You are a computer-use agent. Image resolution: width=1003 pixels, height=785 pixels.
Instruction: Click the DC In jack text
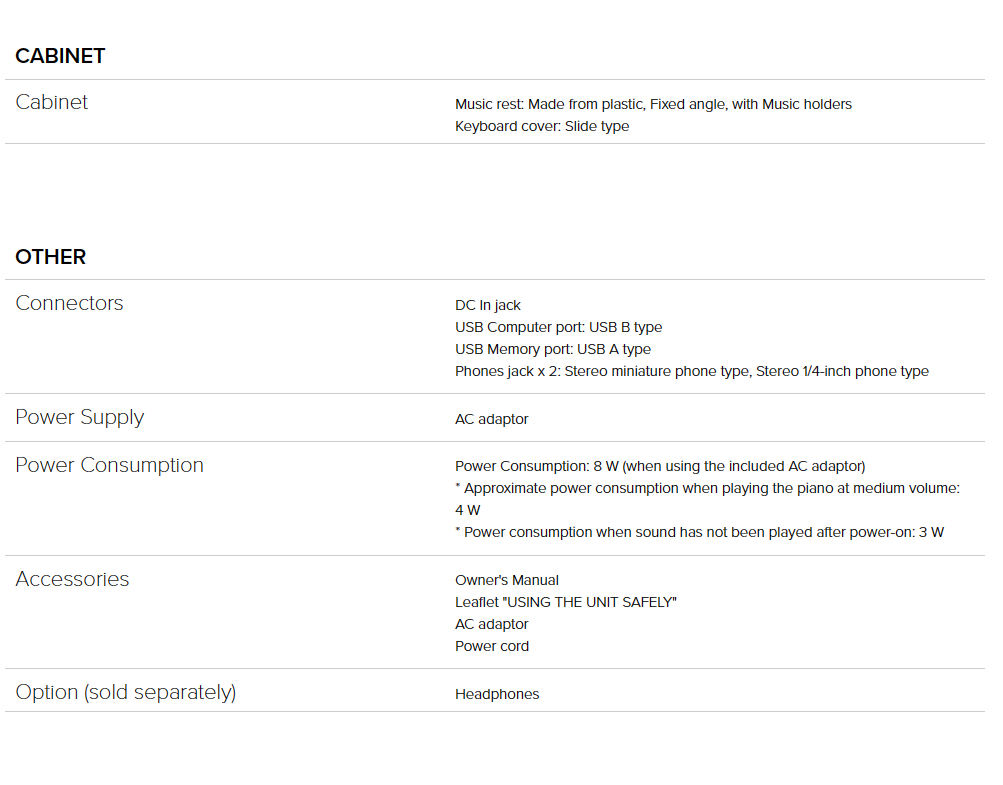(x=487, y=305)
